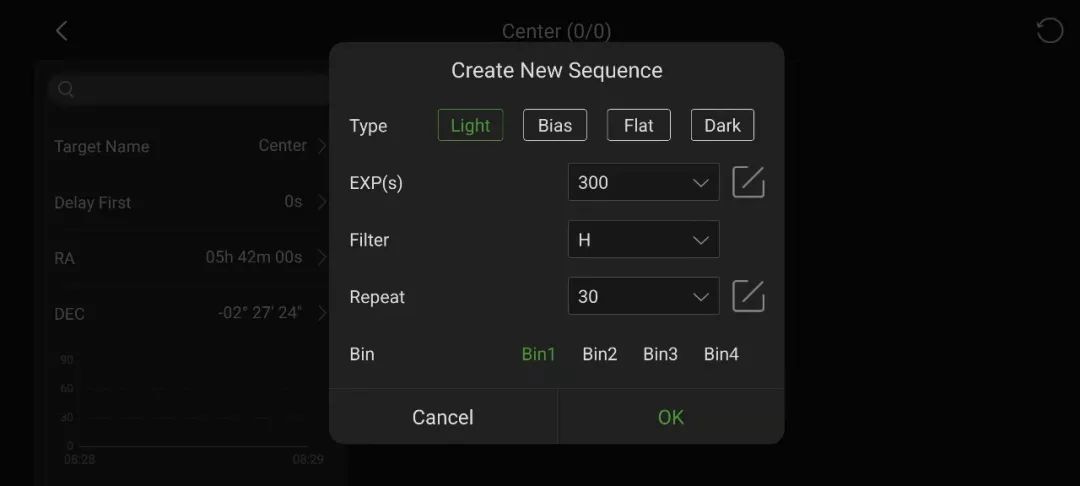Open the custom repeat edit icon
The height and width of the screenshot is (486, 1080).
pos(748,296)
